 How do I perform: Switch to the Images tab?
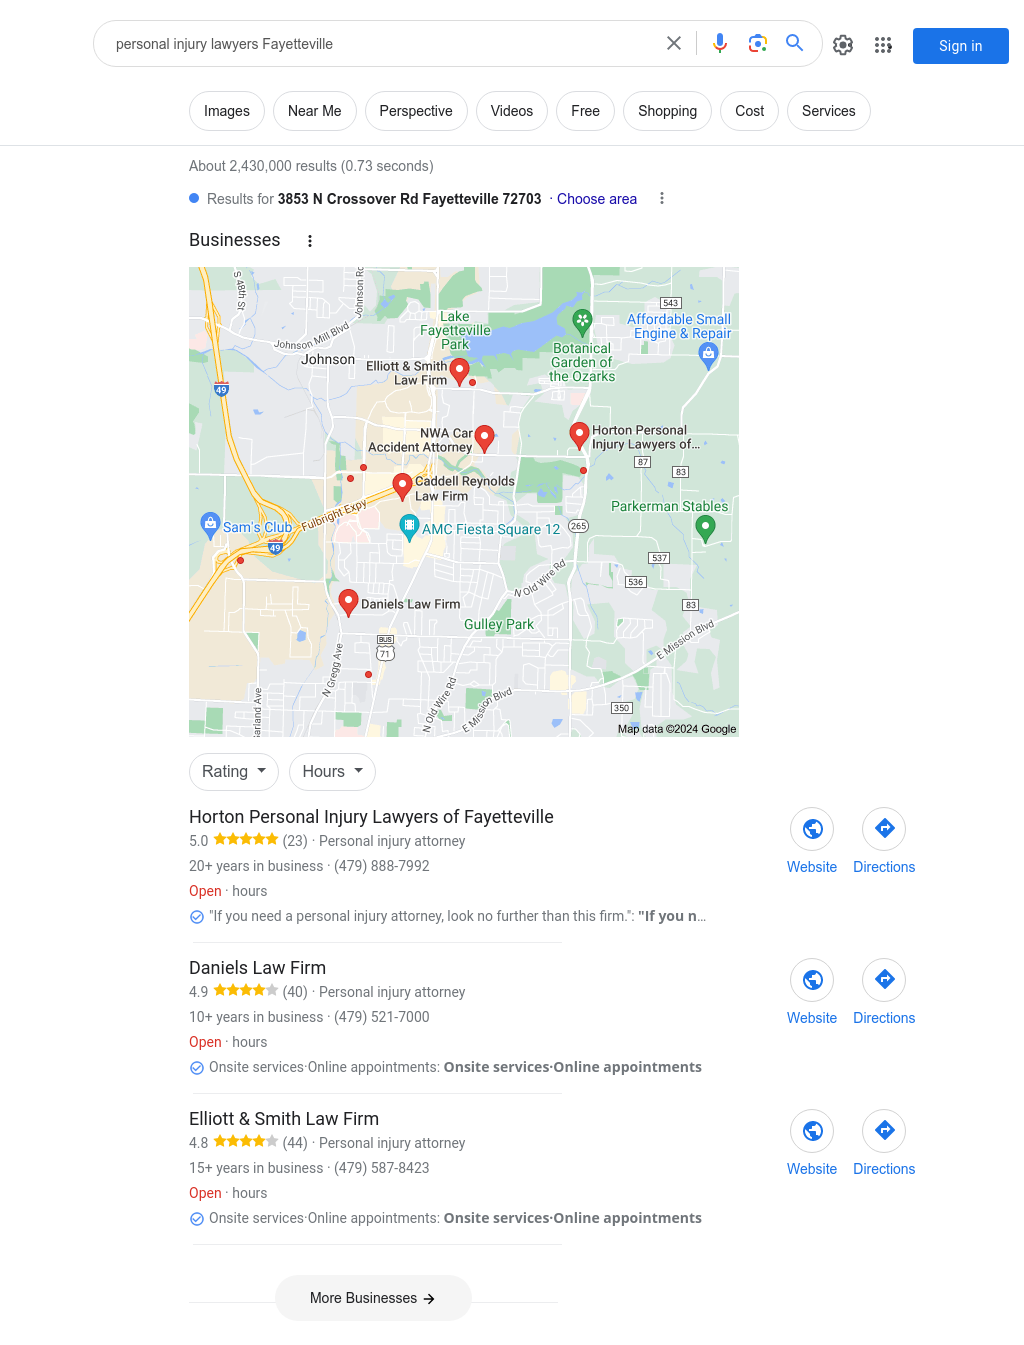point(227,111)
